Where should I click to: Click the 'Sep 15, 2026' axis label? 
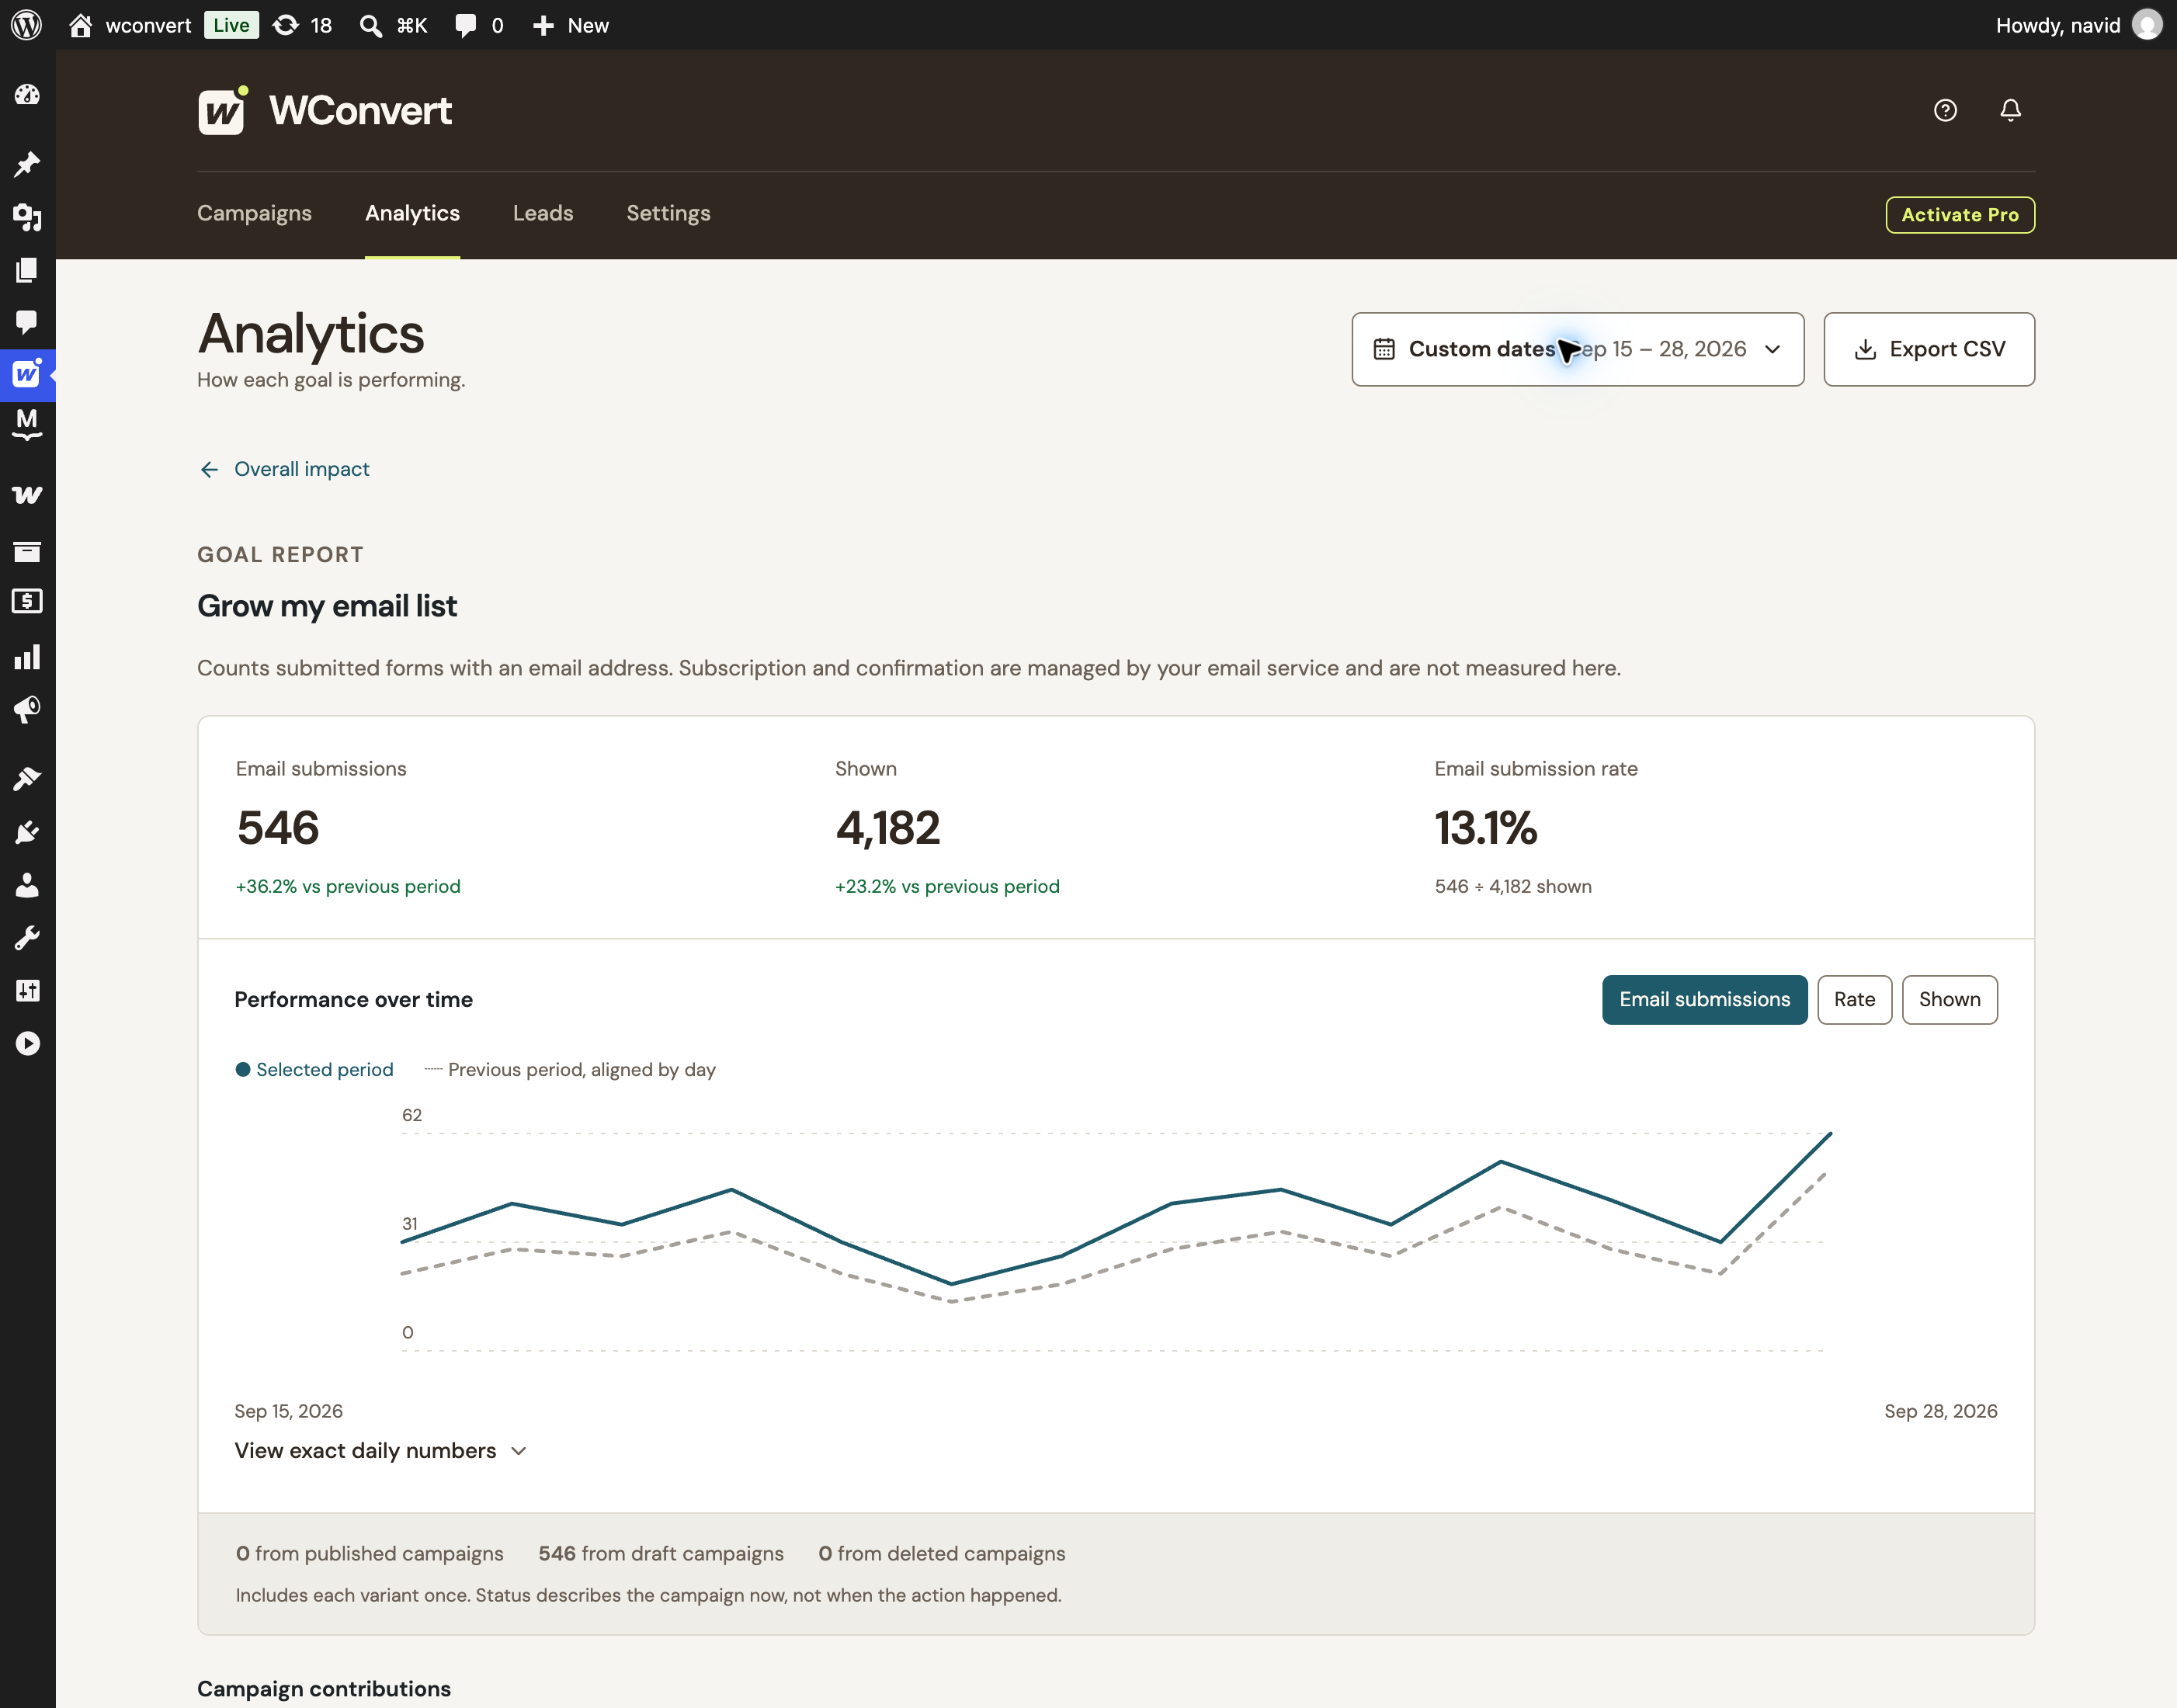(x=288, y=1411)
